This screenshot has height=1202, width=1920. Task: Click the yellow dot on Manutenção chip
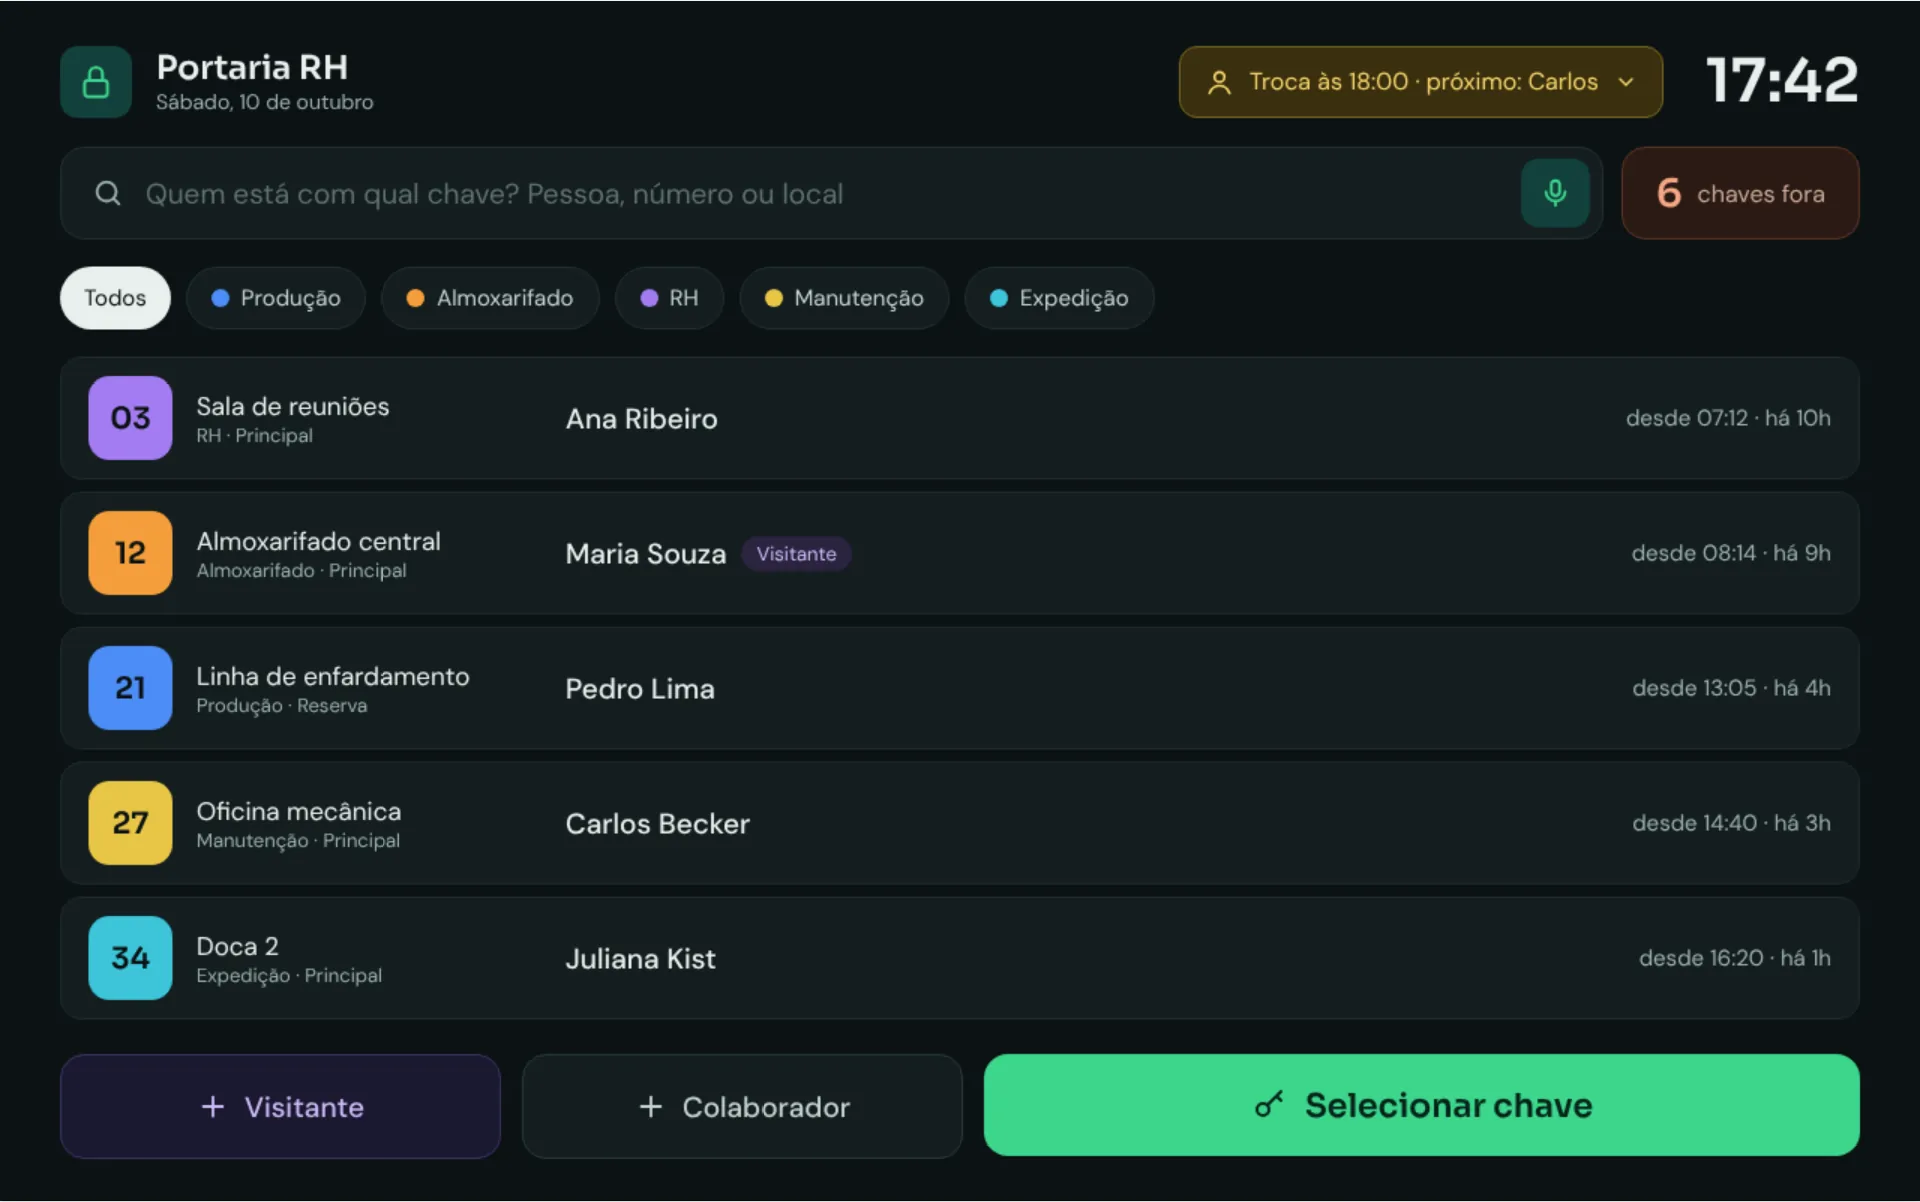(x=774, y=298)
